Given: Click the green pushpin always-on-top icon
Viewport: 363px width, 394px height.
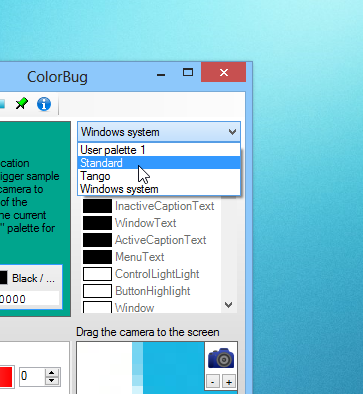Looking at the screenshot, I should (22, 104).
